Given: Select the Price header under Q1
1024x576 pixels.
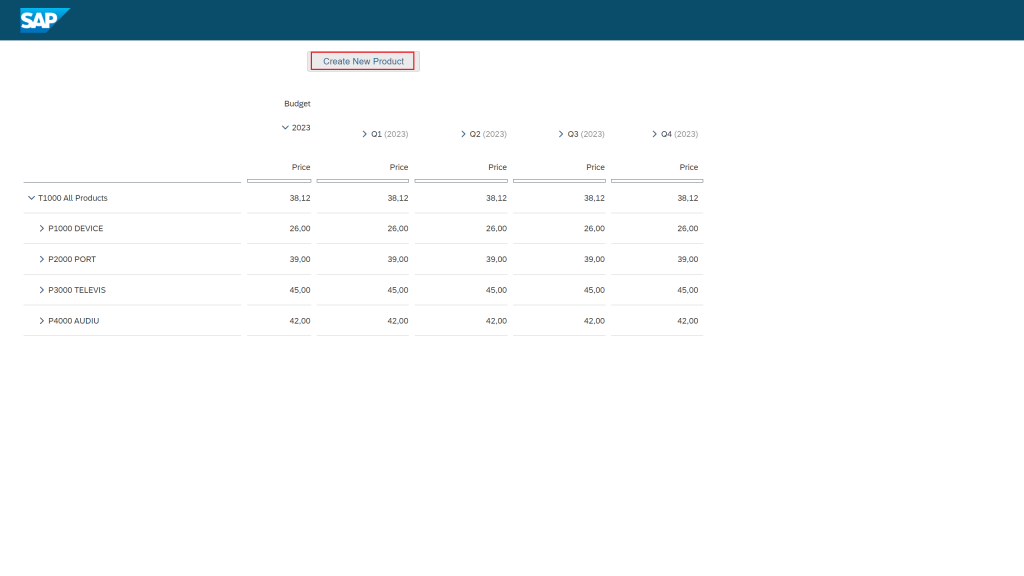Looking at the screenshot, I should [398, 167].
